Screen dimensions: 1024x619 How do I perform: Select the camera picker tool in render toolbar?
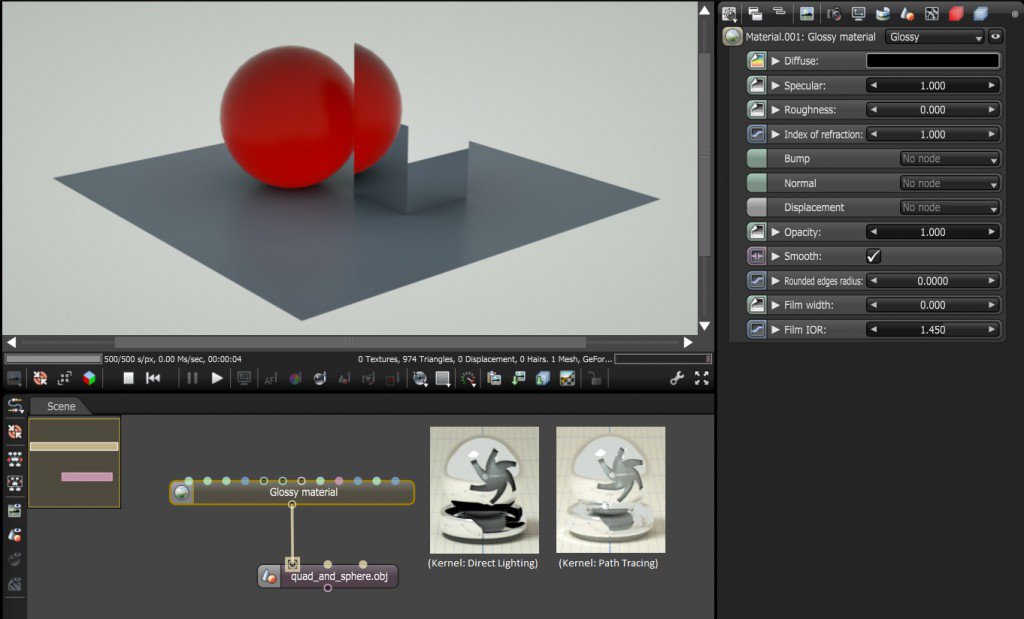[420, 379]
